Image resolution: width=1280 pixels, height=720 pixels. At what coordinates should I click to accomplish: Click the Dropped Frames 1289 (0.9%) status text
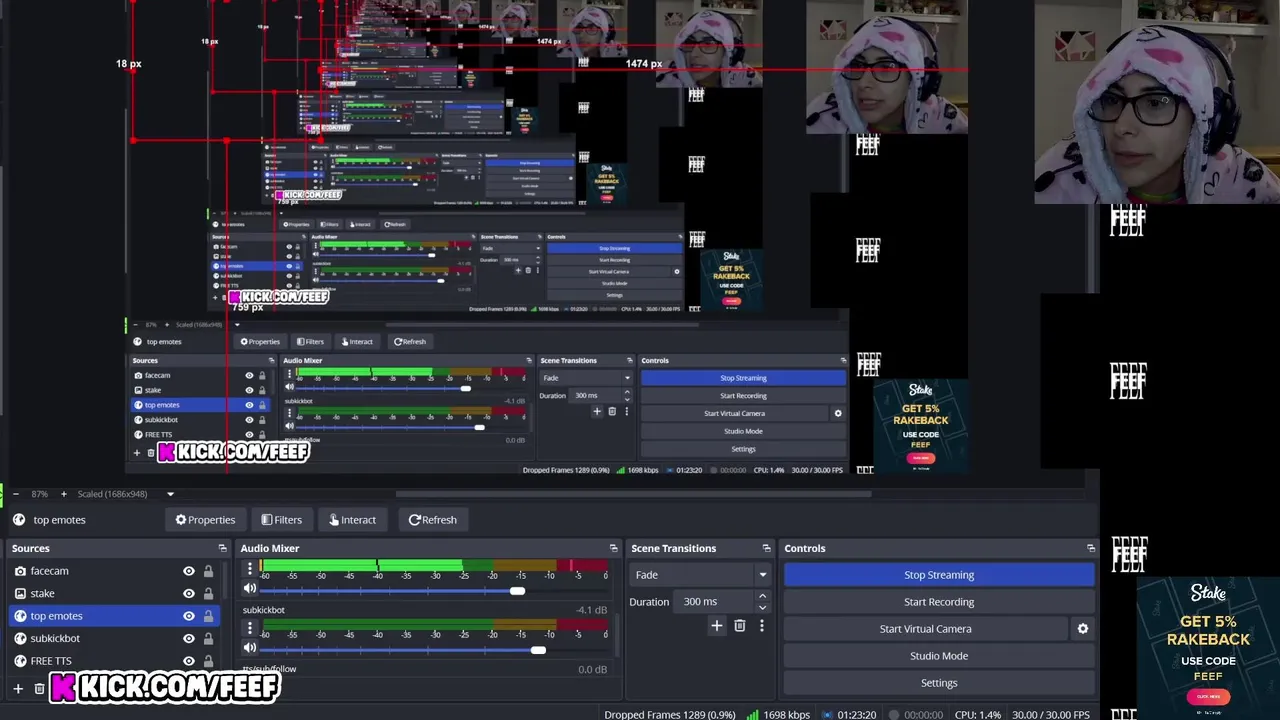click(x=669, y=714)
